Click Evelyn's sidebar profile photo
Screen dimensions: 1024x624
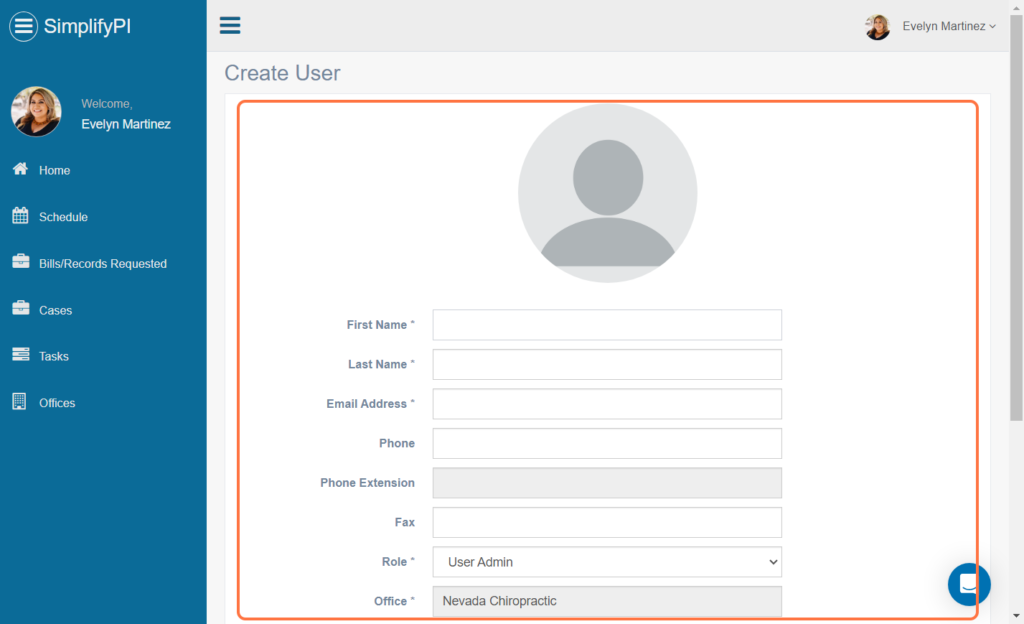[x=36, y=112]
